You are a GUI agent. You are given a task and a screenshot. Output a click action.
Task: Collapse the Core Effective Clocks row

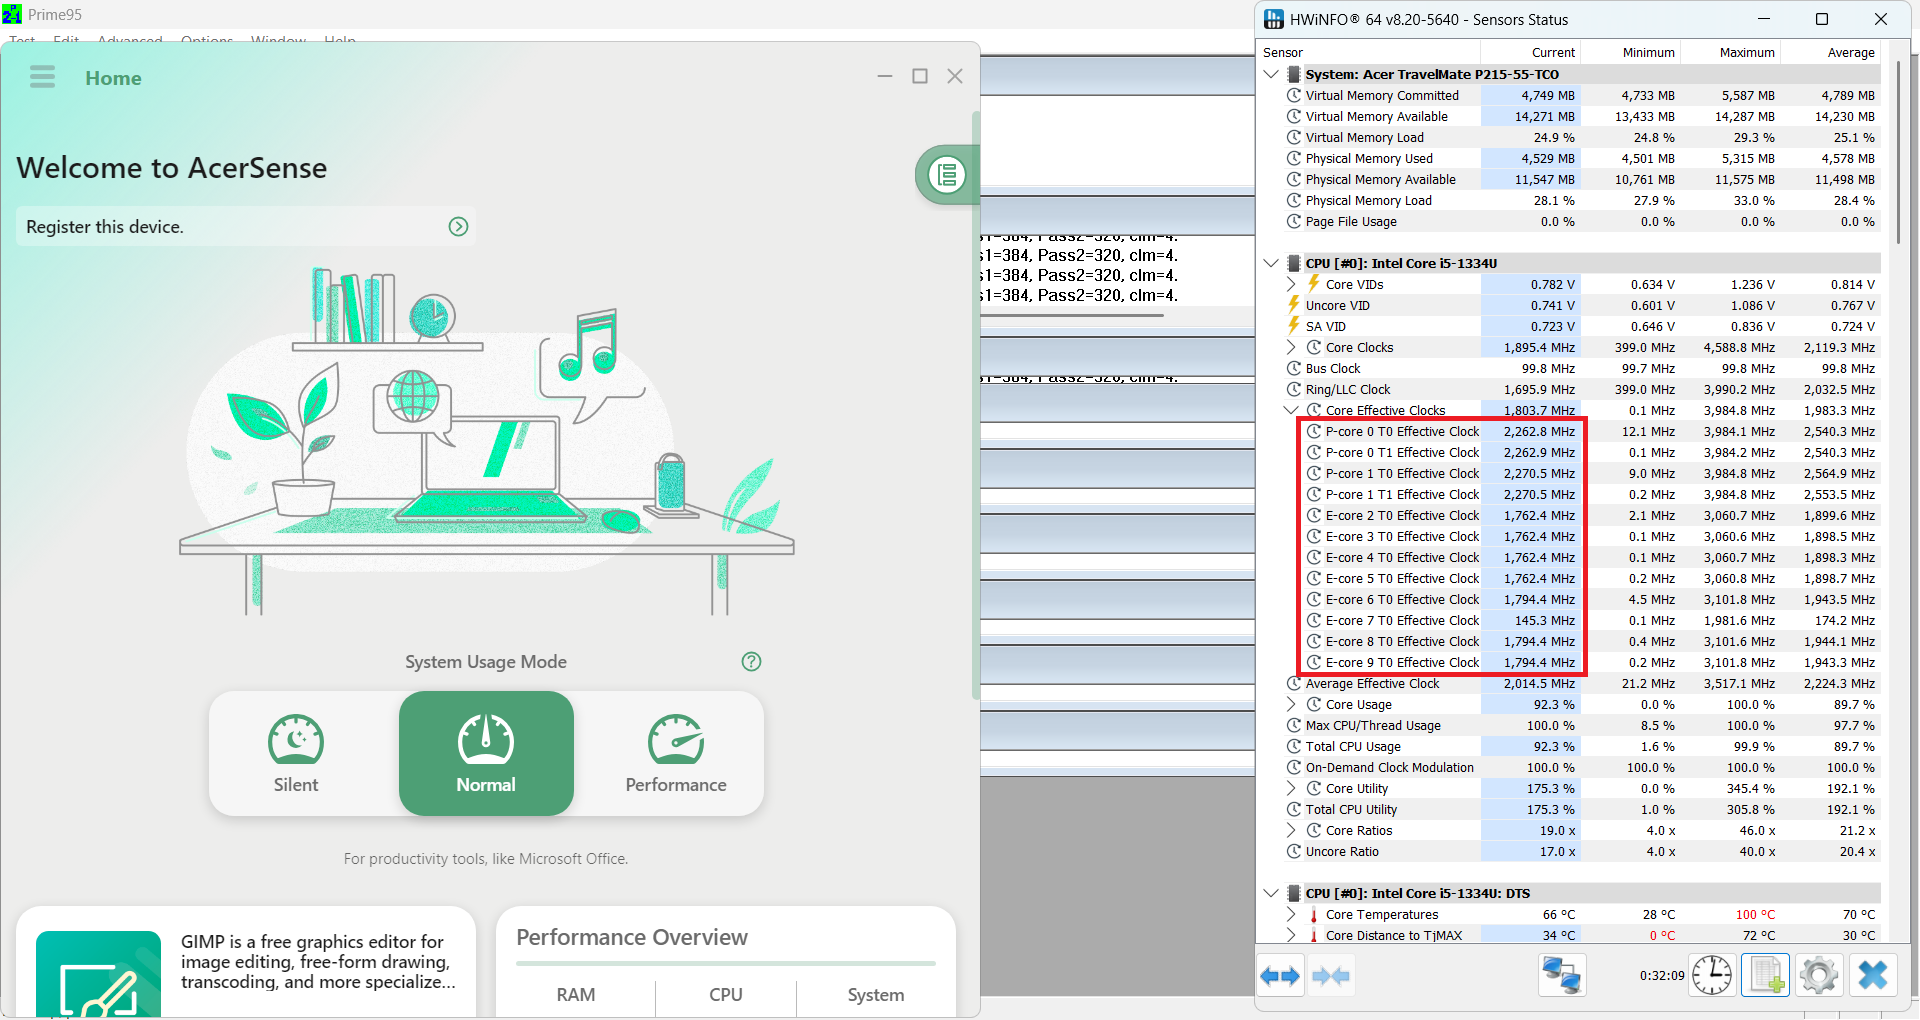tap(1291, 410)
